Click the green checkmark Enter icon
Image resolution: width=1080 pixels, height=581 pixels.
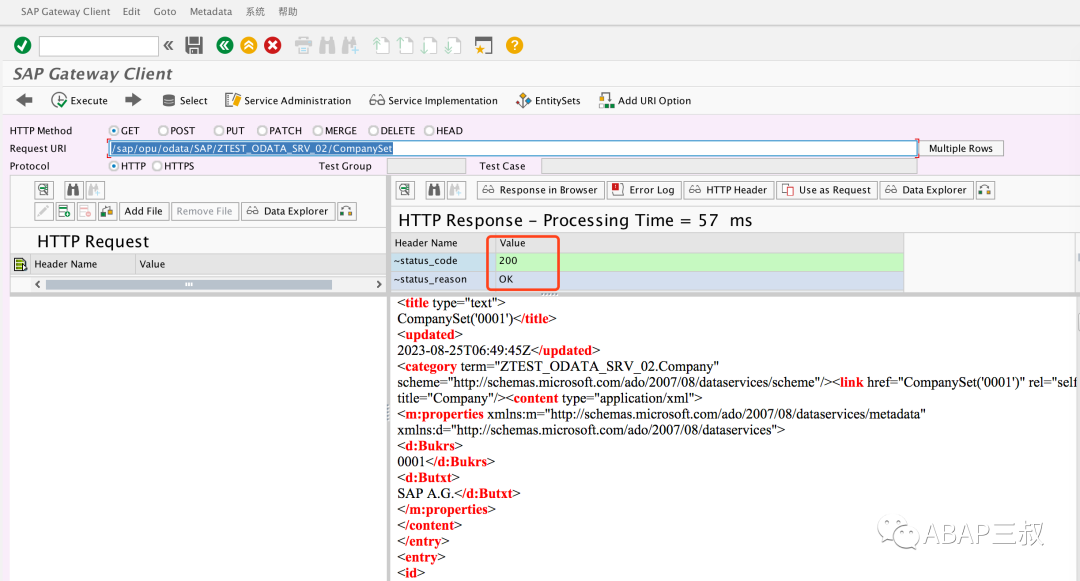click(23, 45)
